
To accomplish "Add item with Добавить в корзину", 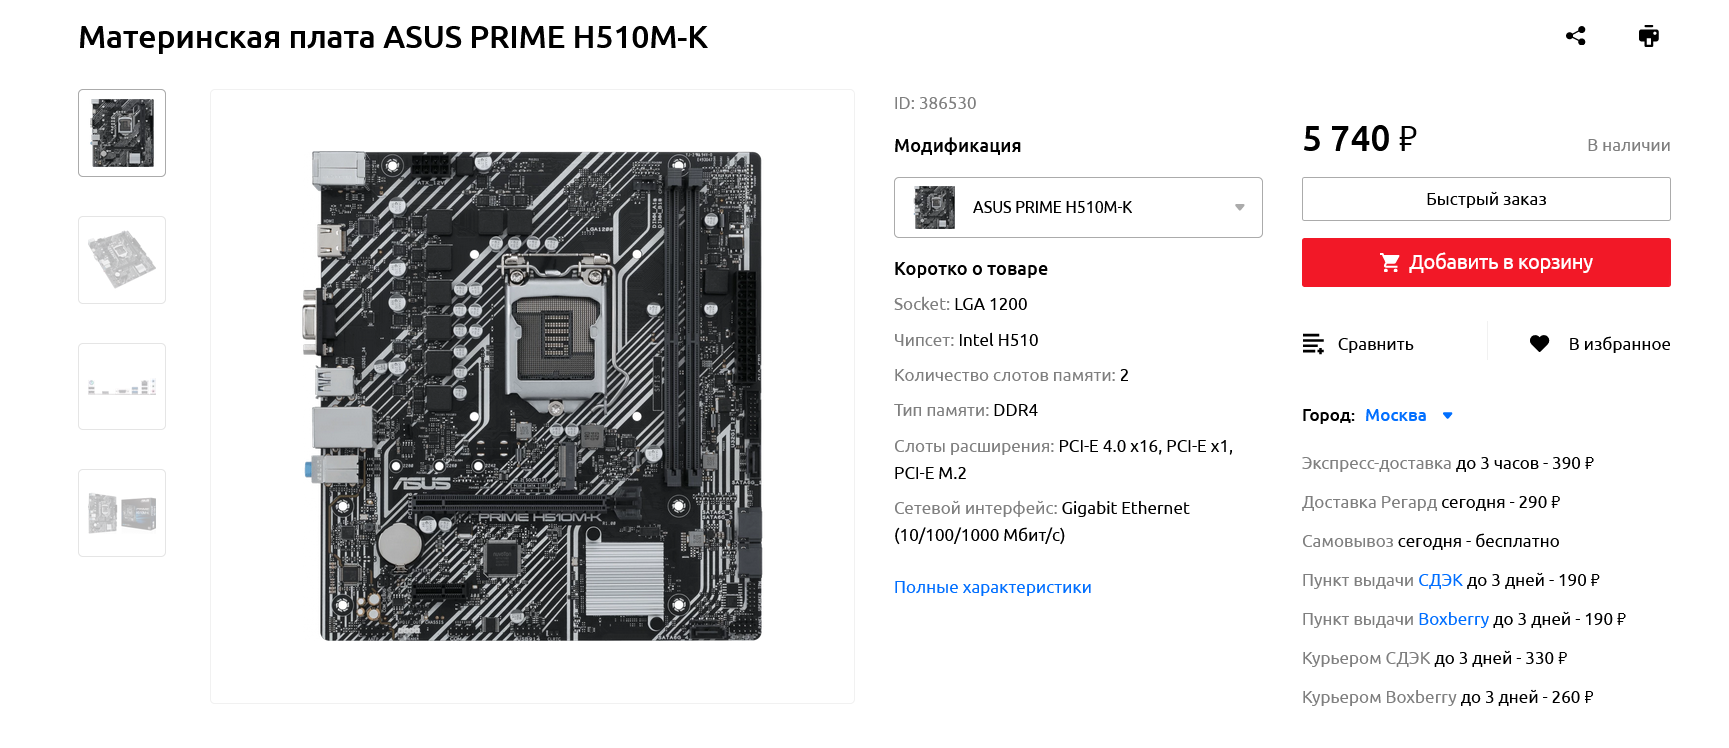I will point(1486,262).
